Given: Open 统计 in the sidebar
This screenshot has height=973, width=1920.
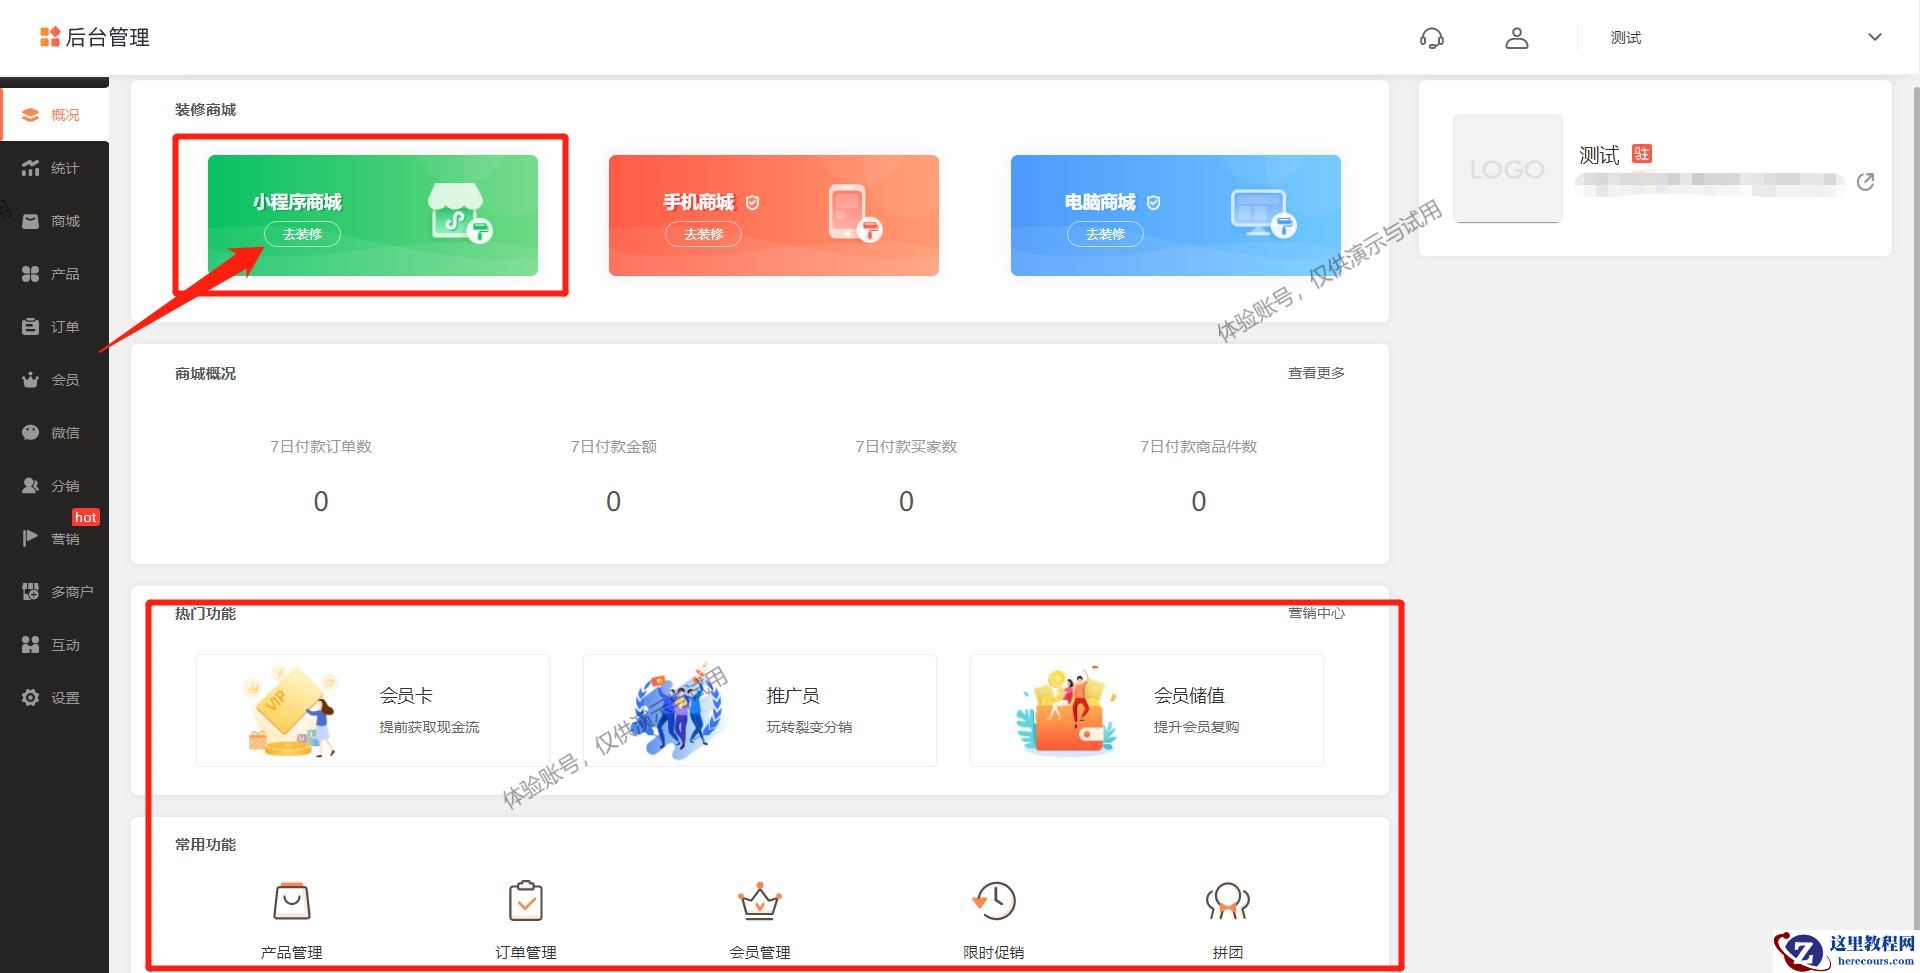Looking at the screenshot, I should (x=54, y=168).
